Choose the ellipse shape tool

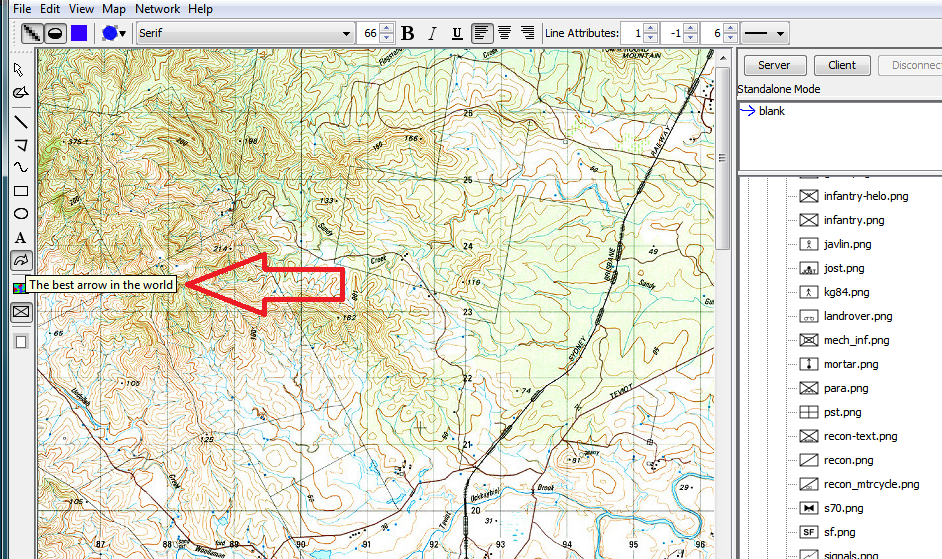20,214
